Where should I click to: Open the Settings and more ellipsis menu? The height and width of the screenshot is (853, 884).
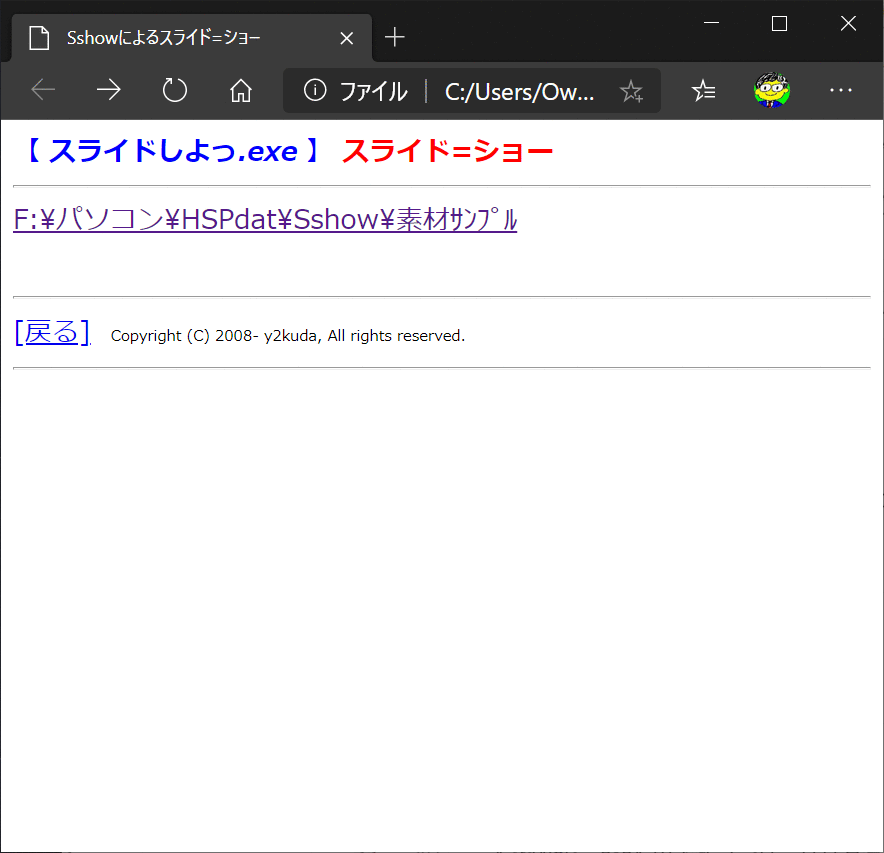(841, 91)
